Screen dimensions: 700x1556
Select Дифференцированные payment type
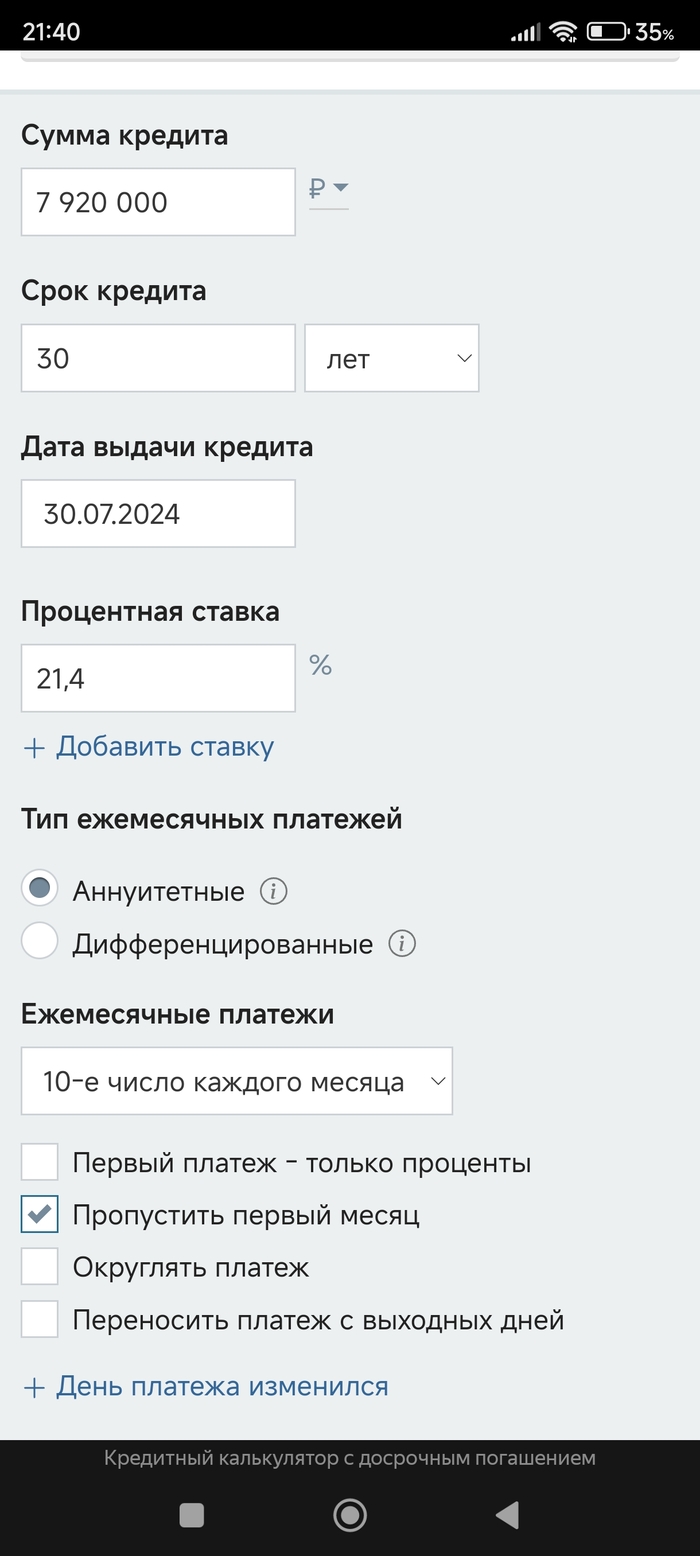[40, 942]
